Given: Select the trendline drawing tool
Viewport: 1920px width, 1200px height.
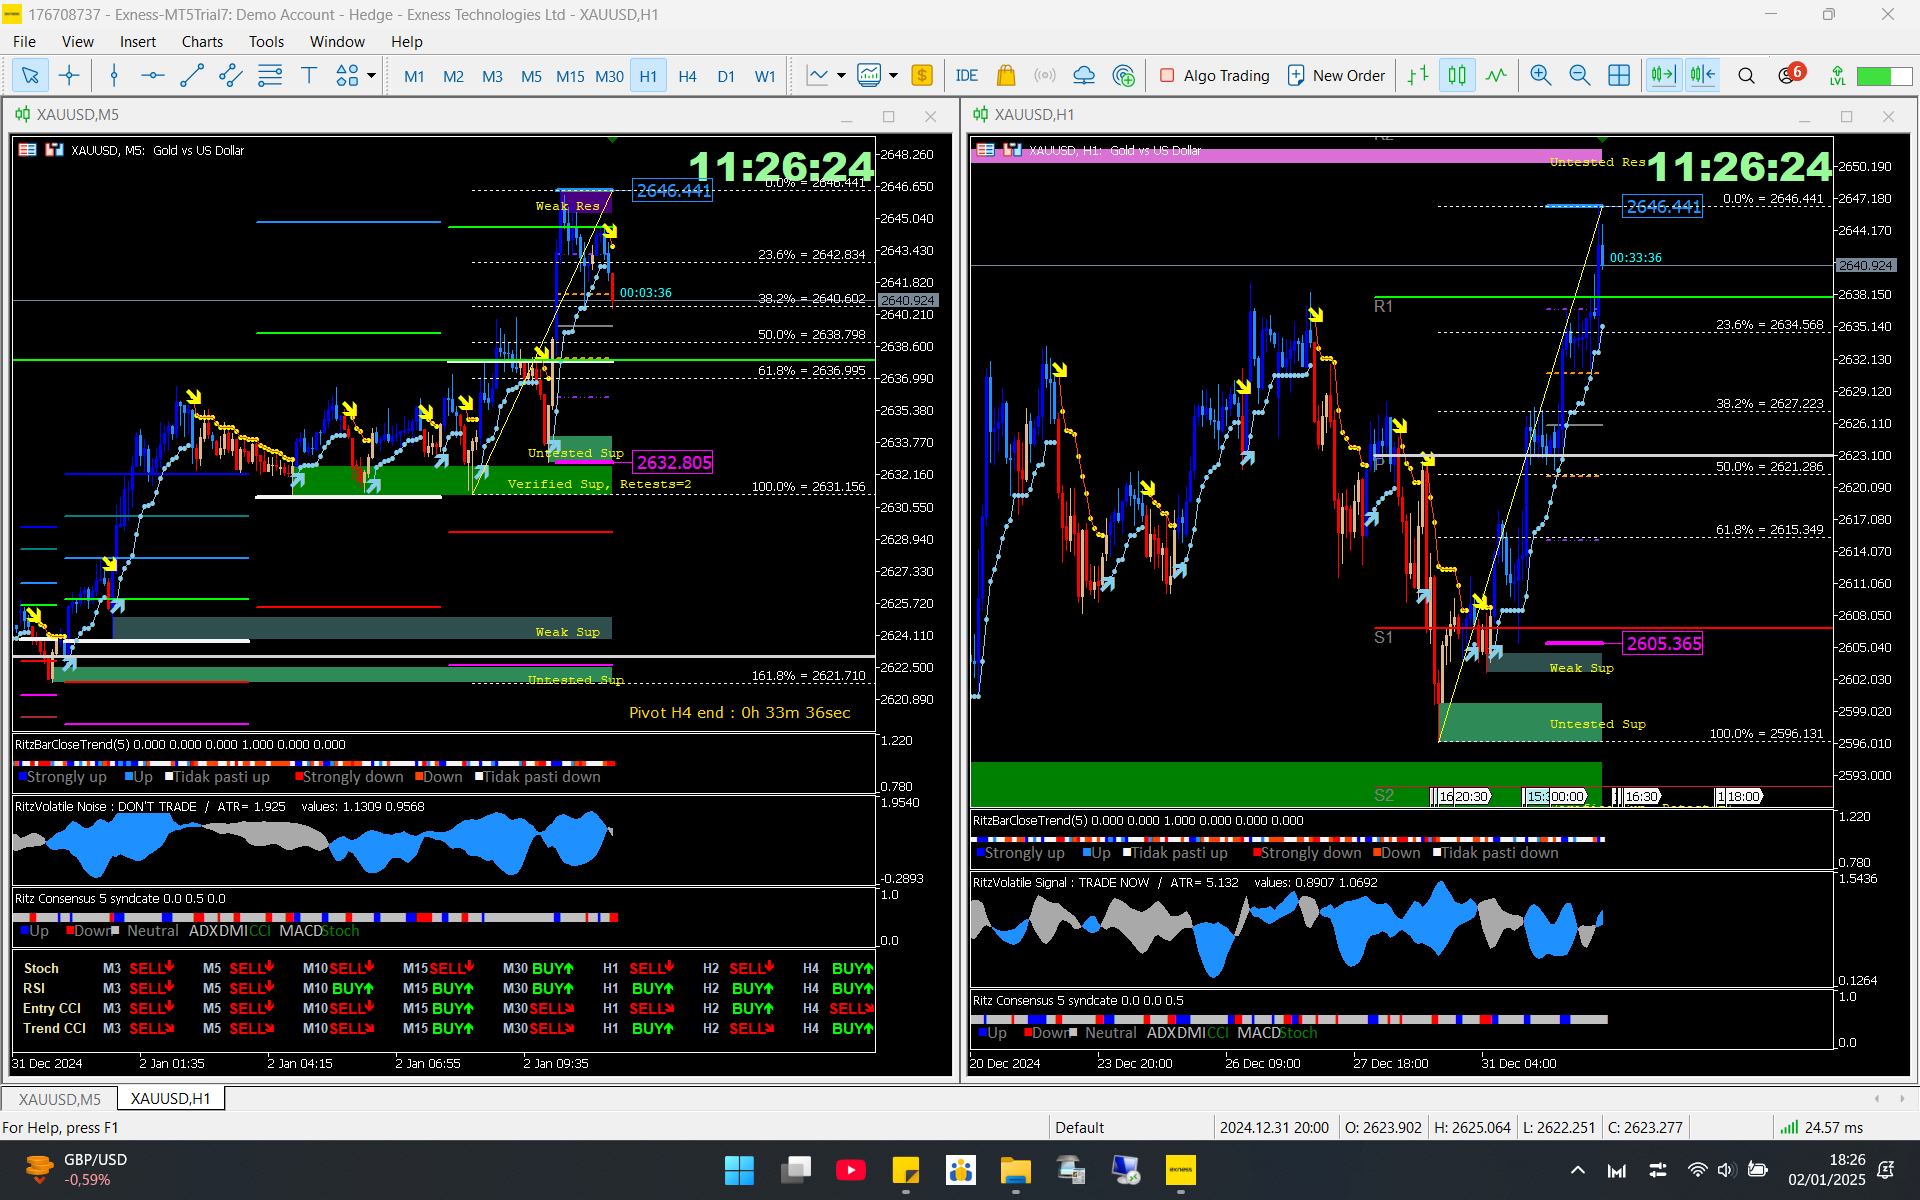Looking at the screenshot, I should [191, 75].
